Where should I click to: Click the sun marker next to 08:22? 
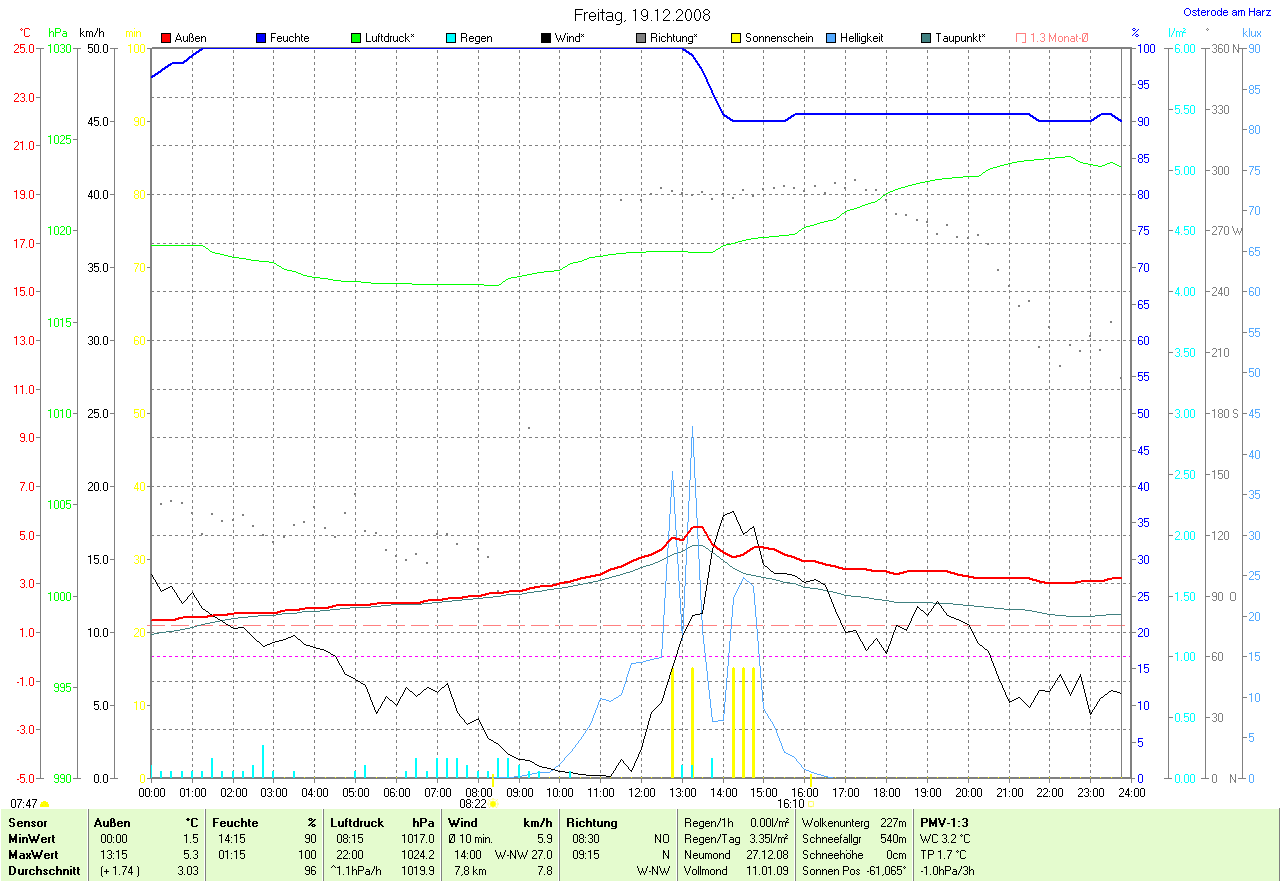click(493, 803)
